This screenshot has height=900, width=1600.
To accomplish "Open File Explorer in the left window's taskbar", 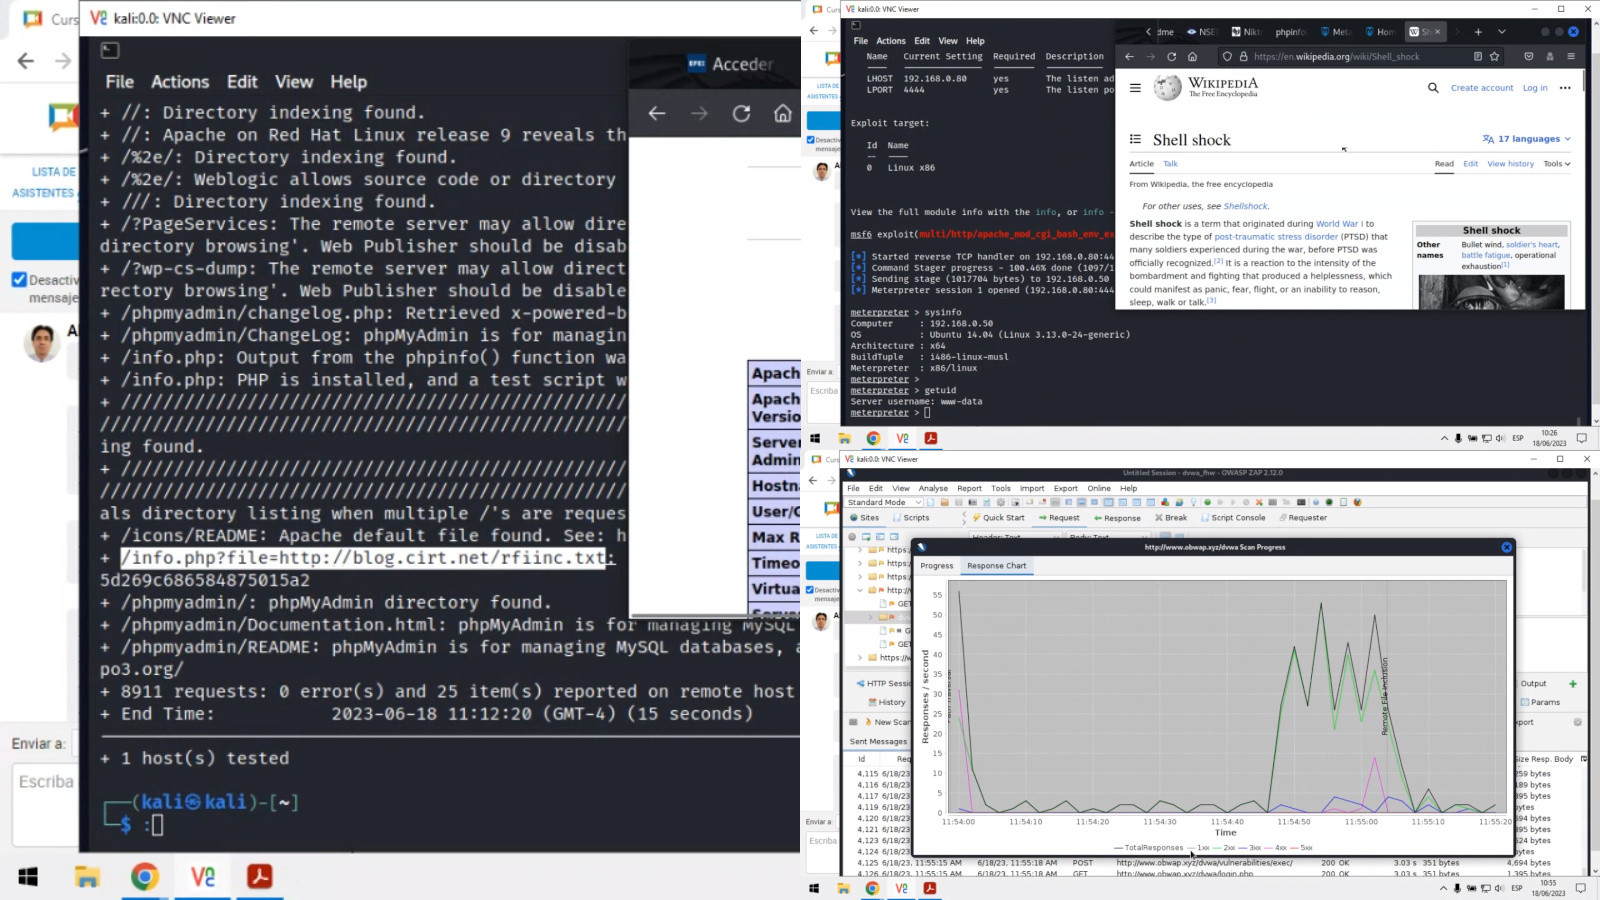I will [x=87, y=877].
